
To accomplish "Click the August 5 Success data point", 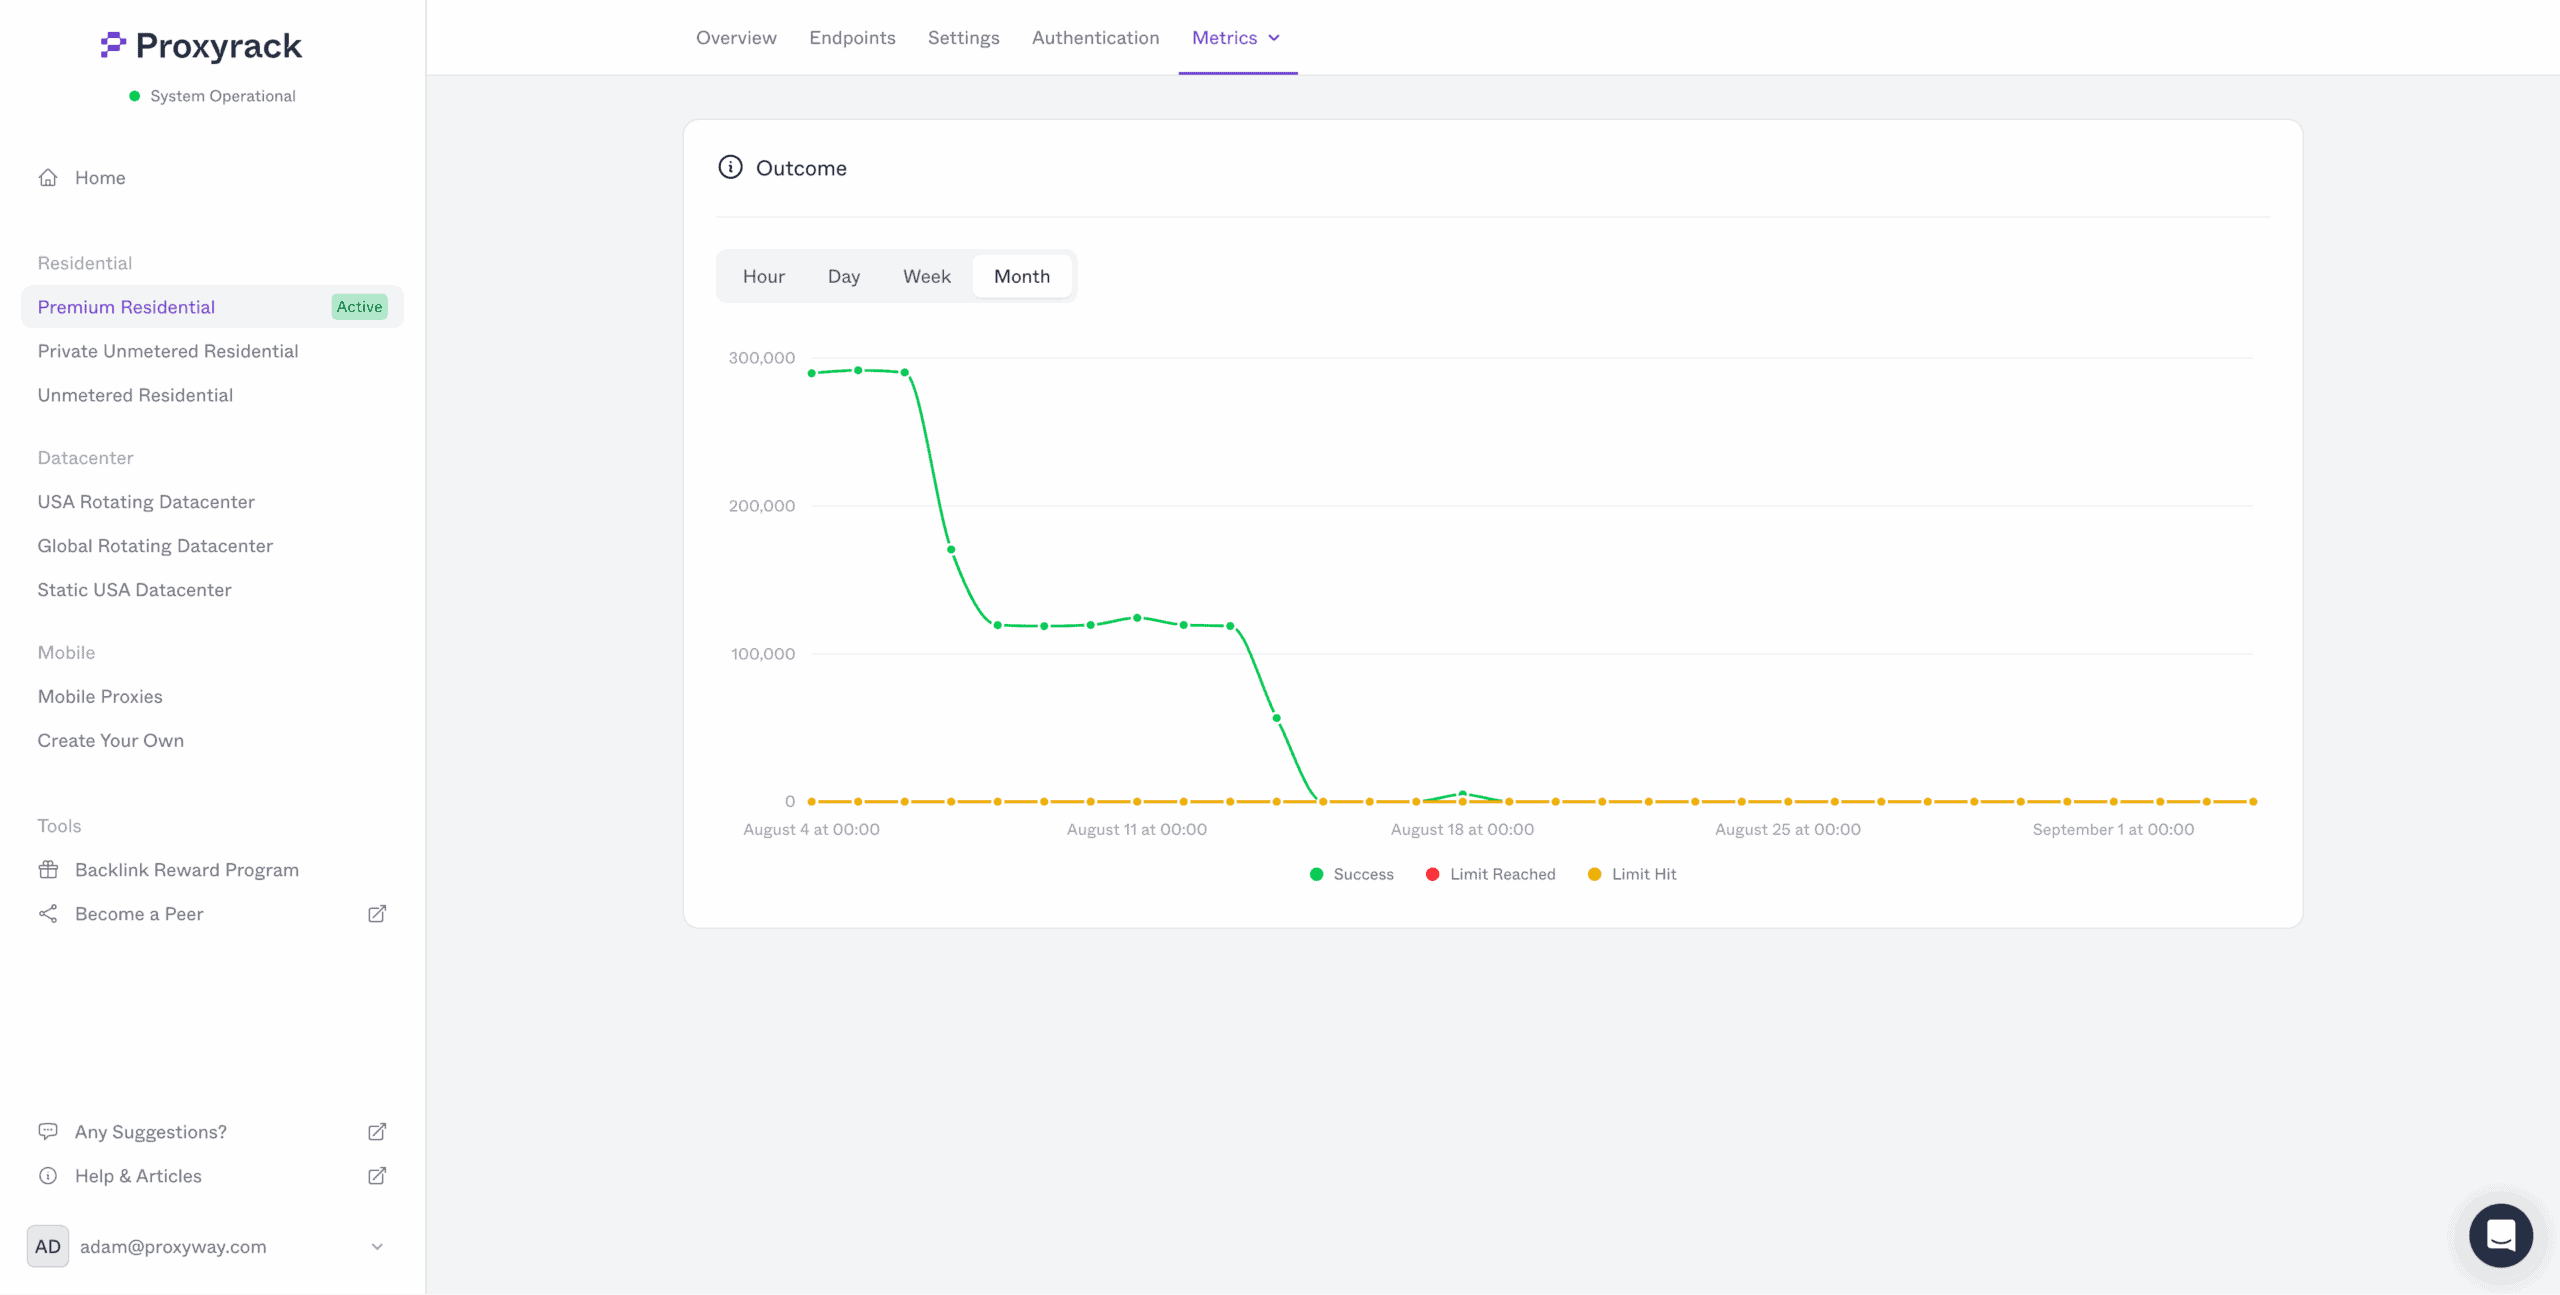I will pyautogui.click(x=858, y=371).
